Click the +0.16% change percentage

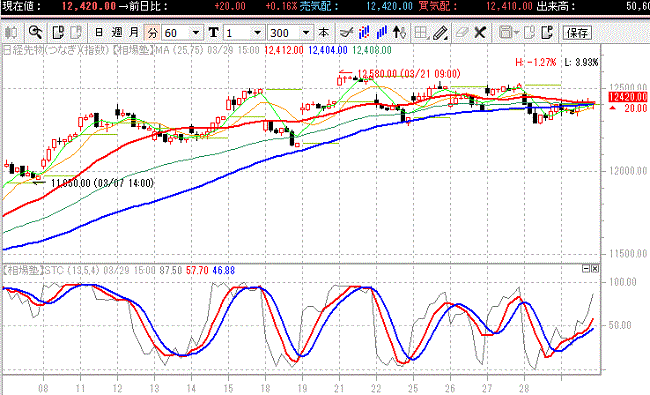[281, 6]
